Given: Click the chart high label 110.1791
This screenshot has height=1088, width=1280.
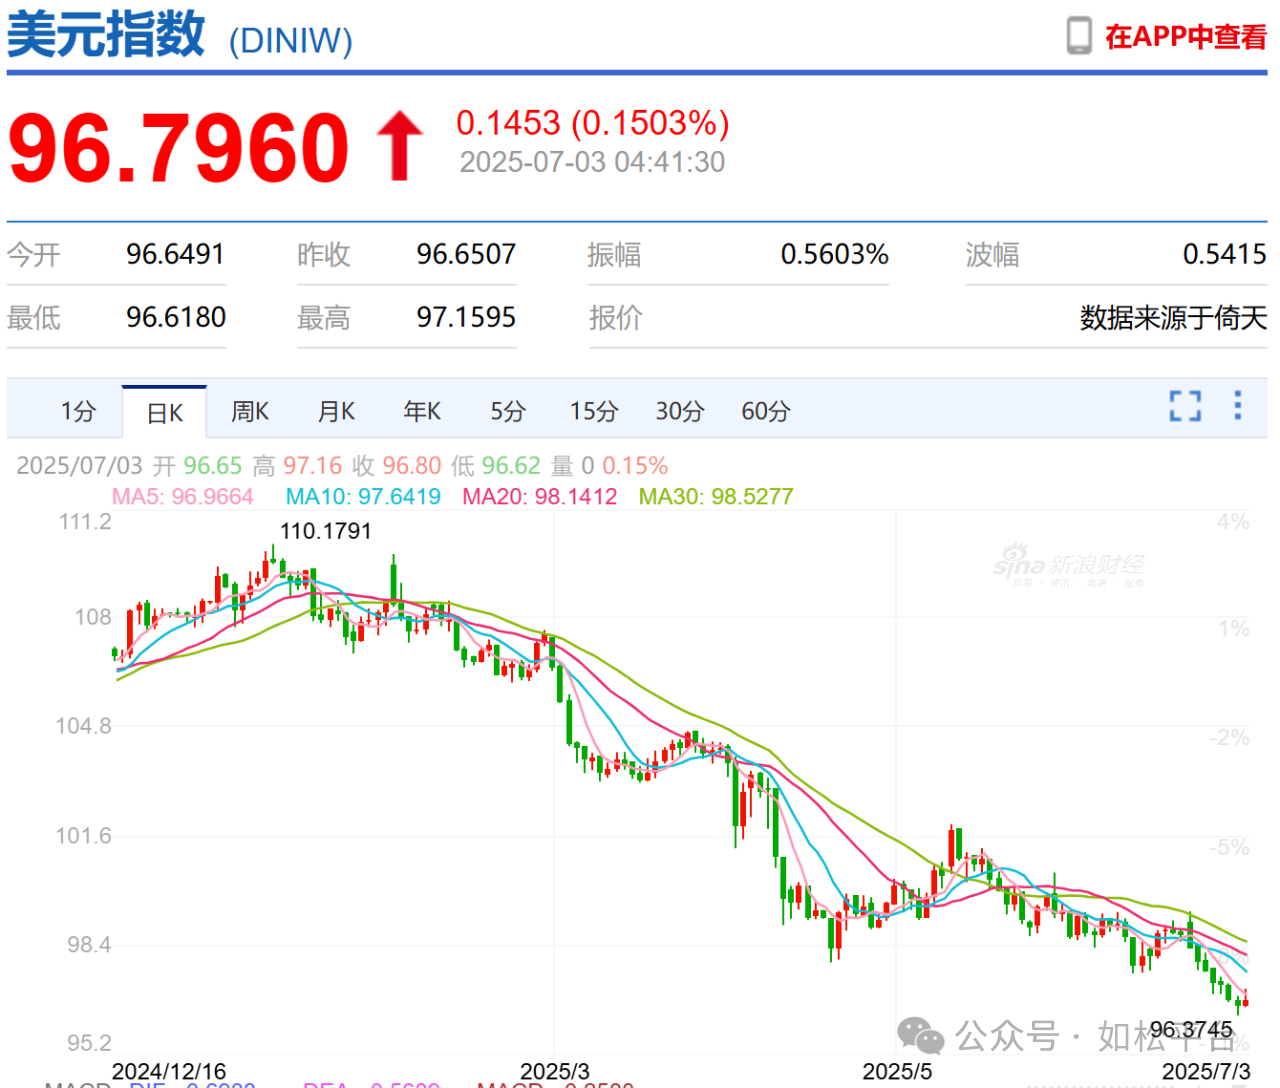Looking at the screenshot, I should point(326,531).
